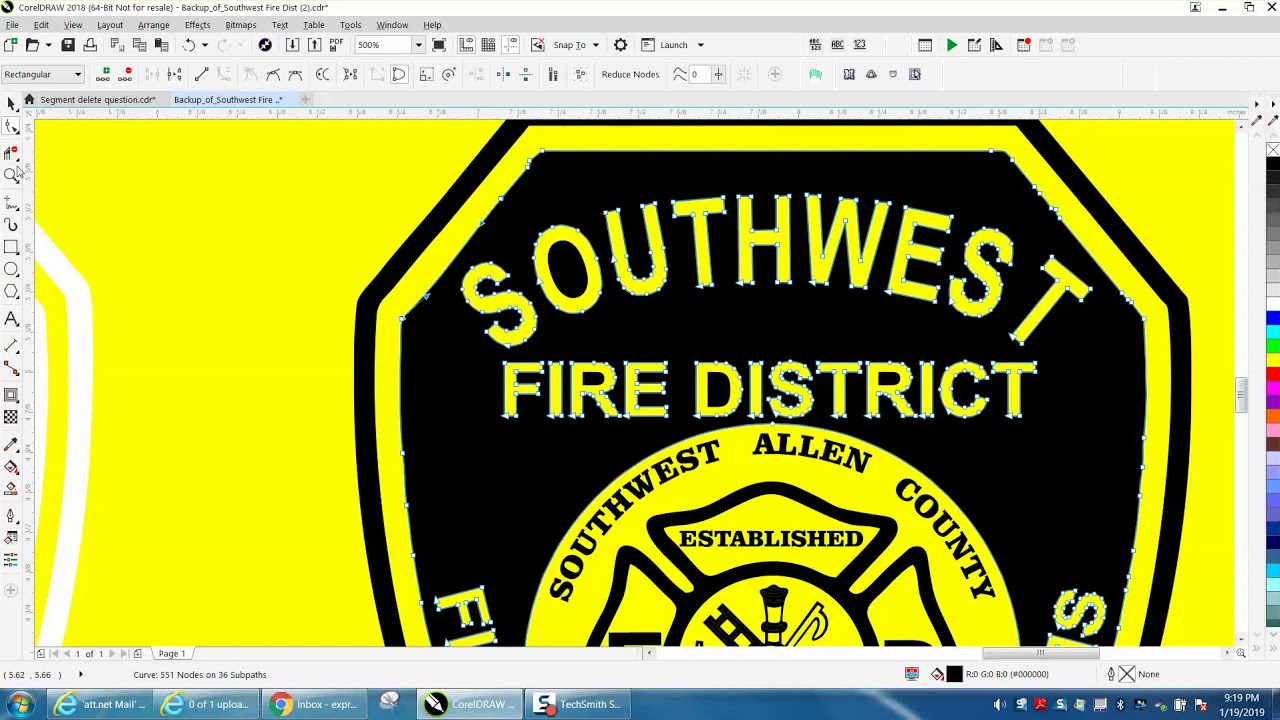The width and height of the screenshot is (1280, 720).
Task: Open Chrome Inbox taskbar button
Action: 316,704
